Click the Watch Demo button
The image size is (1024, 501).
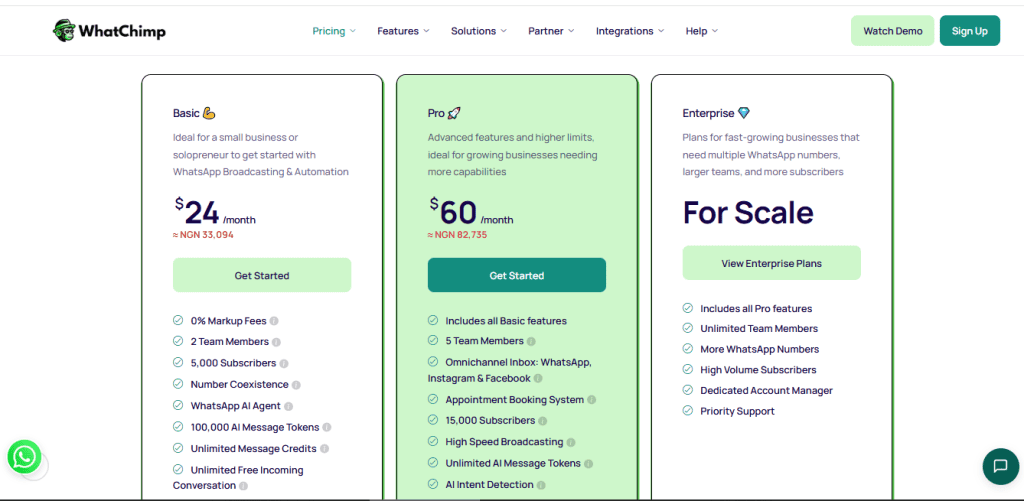pos(892,31)
